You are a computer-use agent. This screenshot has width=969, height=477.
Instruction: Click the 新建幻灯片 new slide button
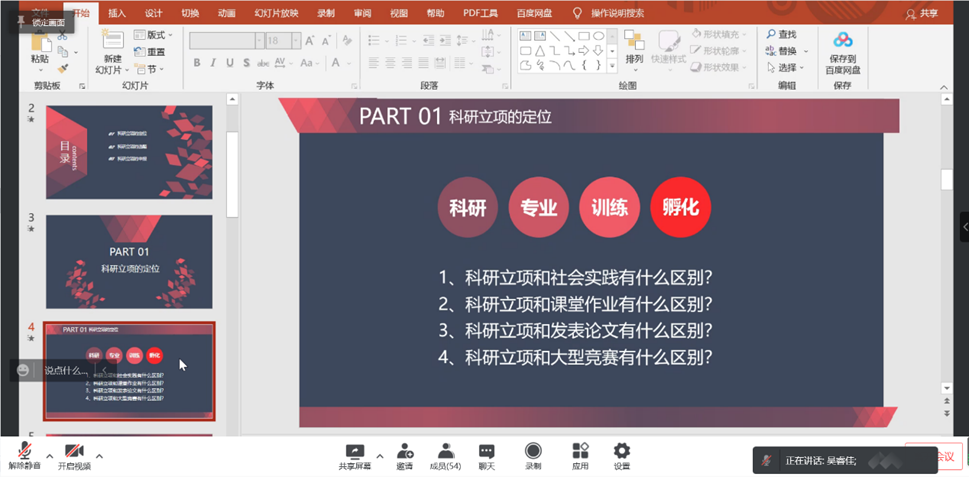coord(112,50)
